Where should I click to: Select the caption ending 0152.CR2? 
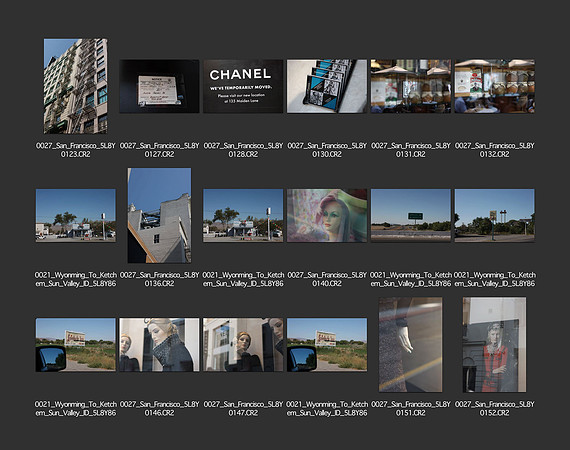(x=494, y=409)
